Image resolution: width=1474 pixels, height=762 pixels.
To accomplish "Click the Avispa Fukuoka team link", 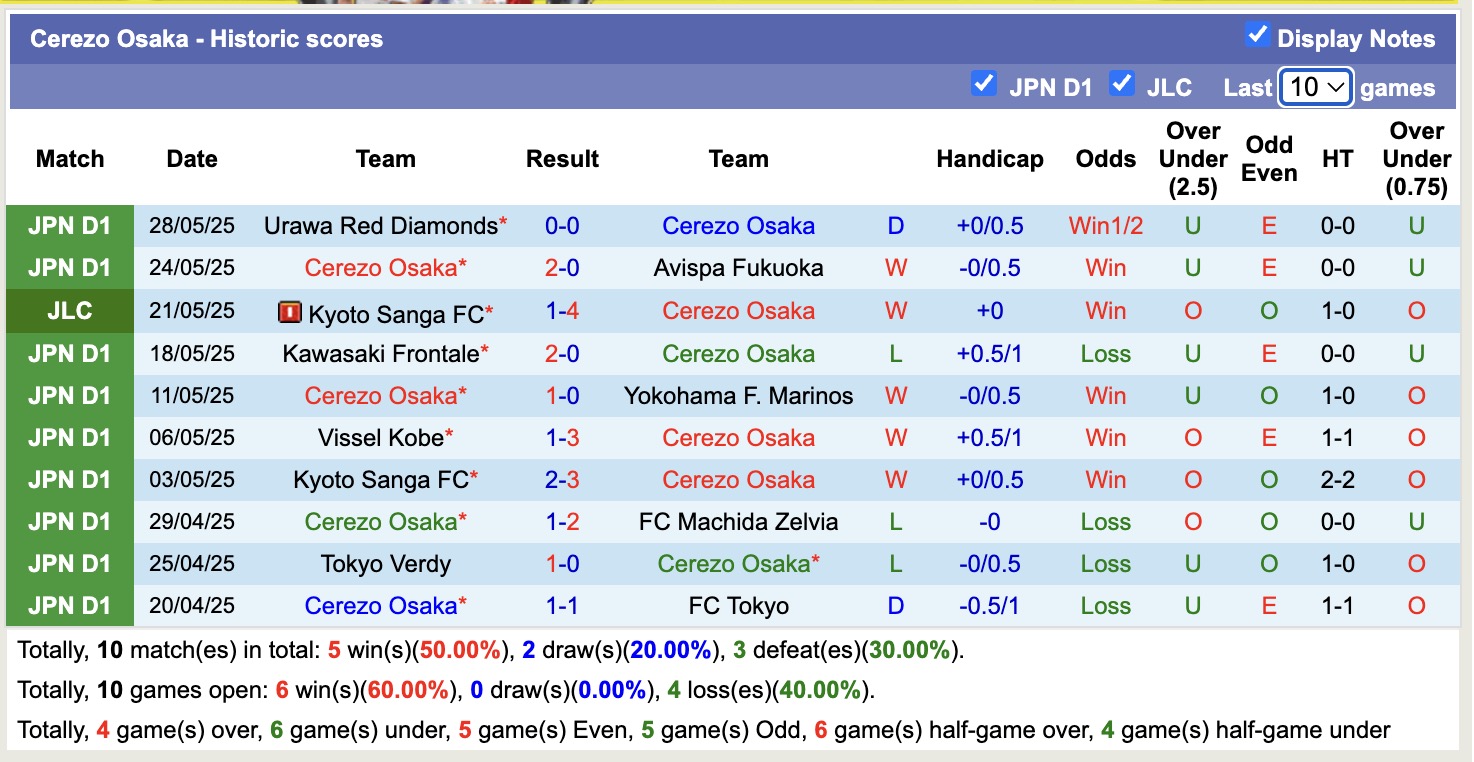I will tap(739, 268).
